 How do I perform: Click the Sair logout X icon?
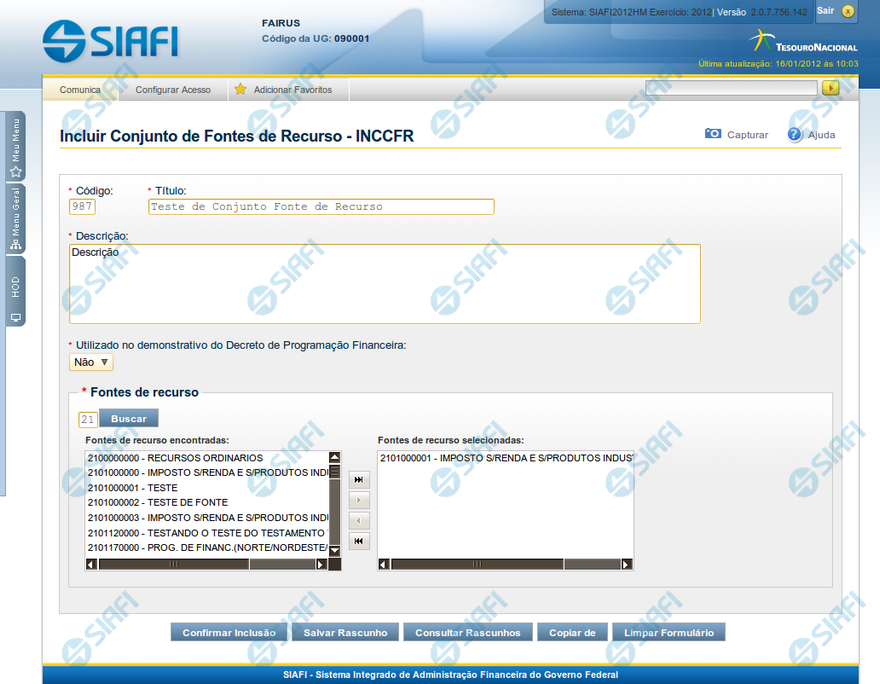click(x=848, y=11)
